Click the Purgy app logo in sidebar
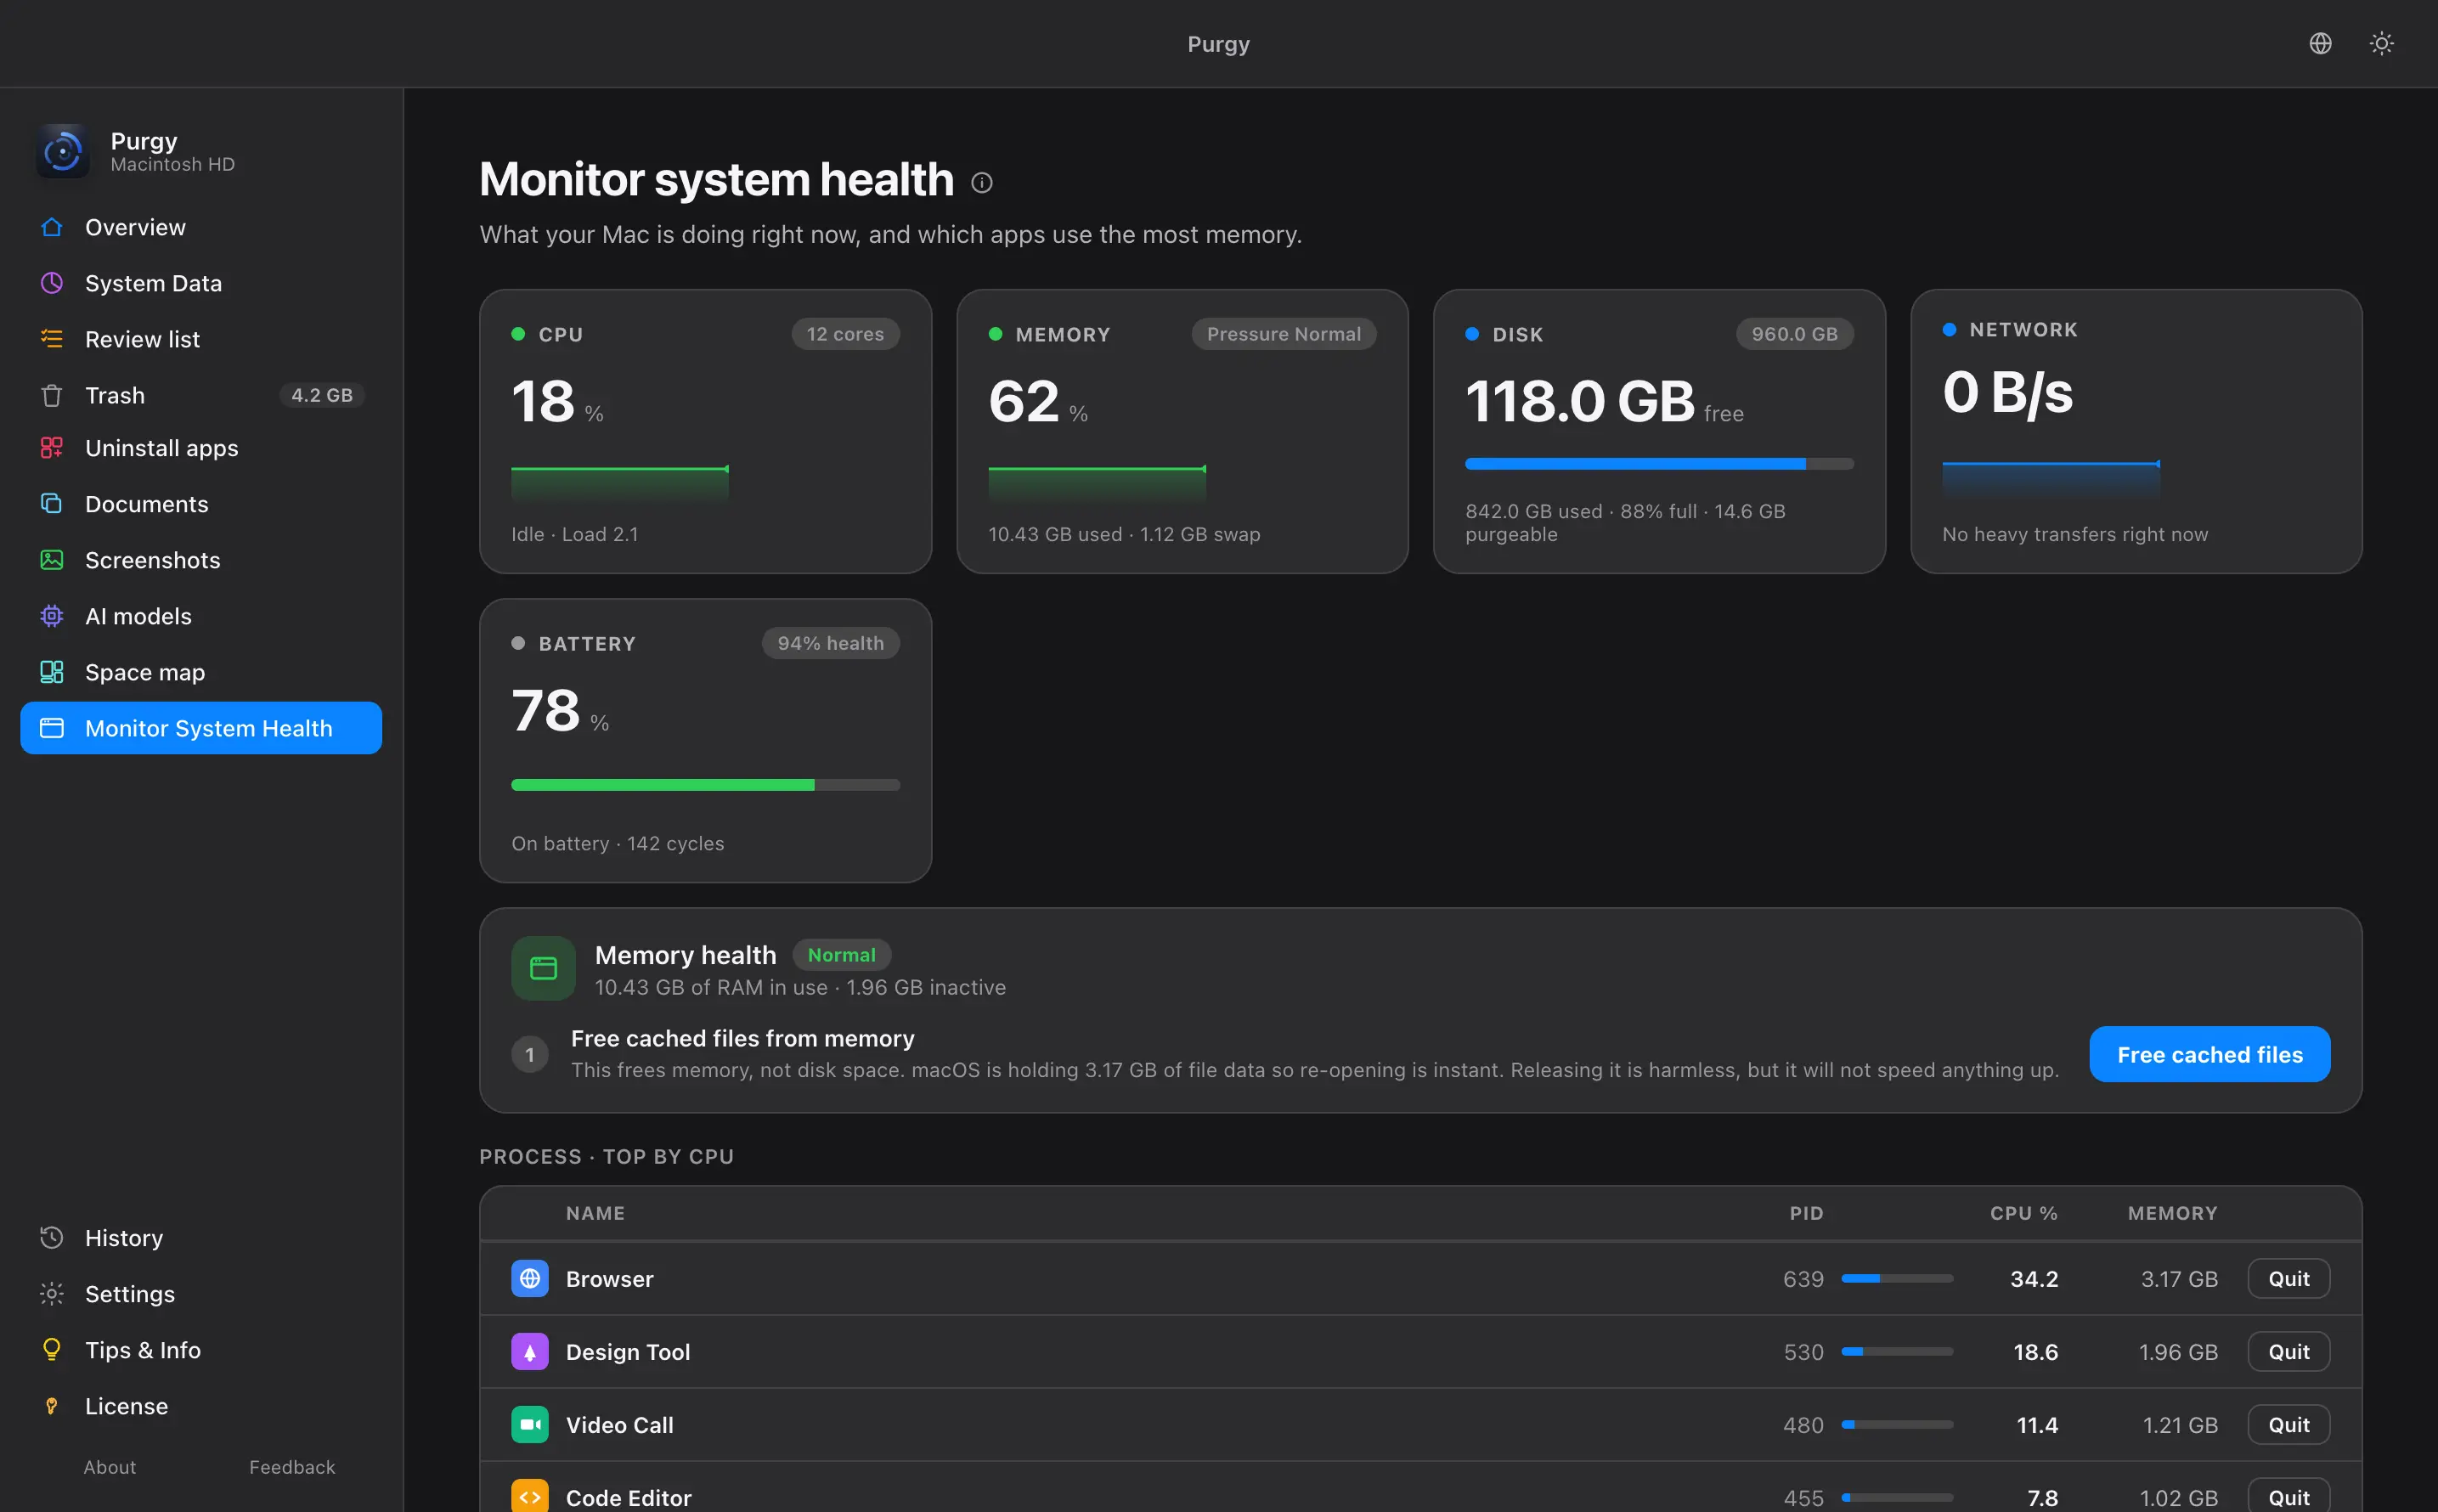 pos(63,151)
